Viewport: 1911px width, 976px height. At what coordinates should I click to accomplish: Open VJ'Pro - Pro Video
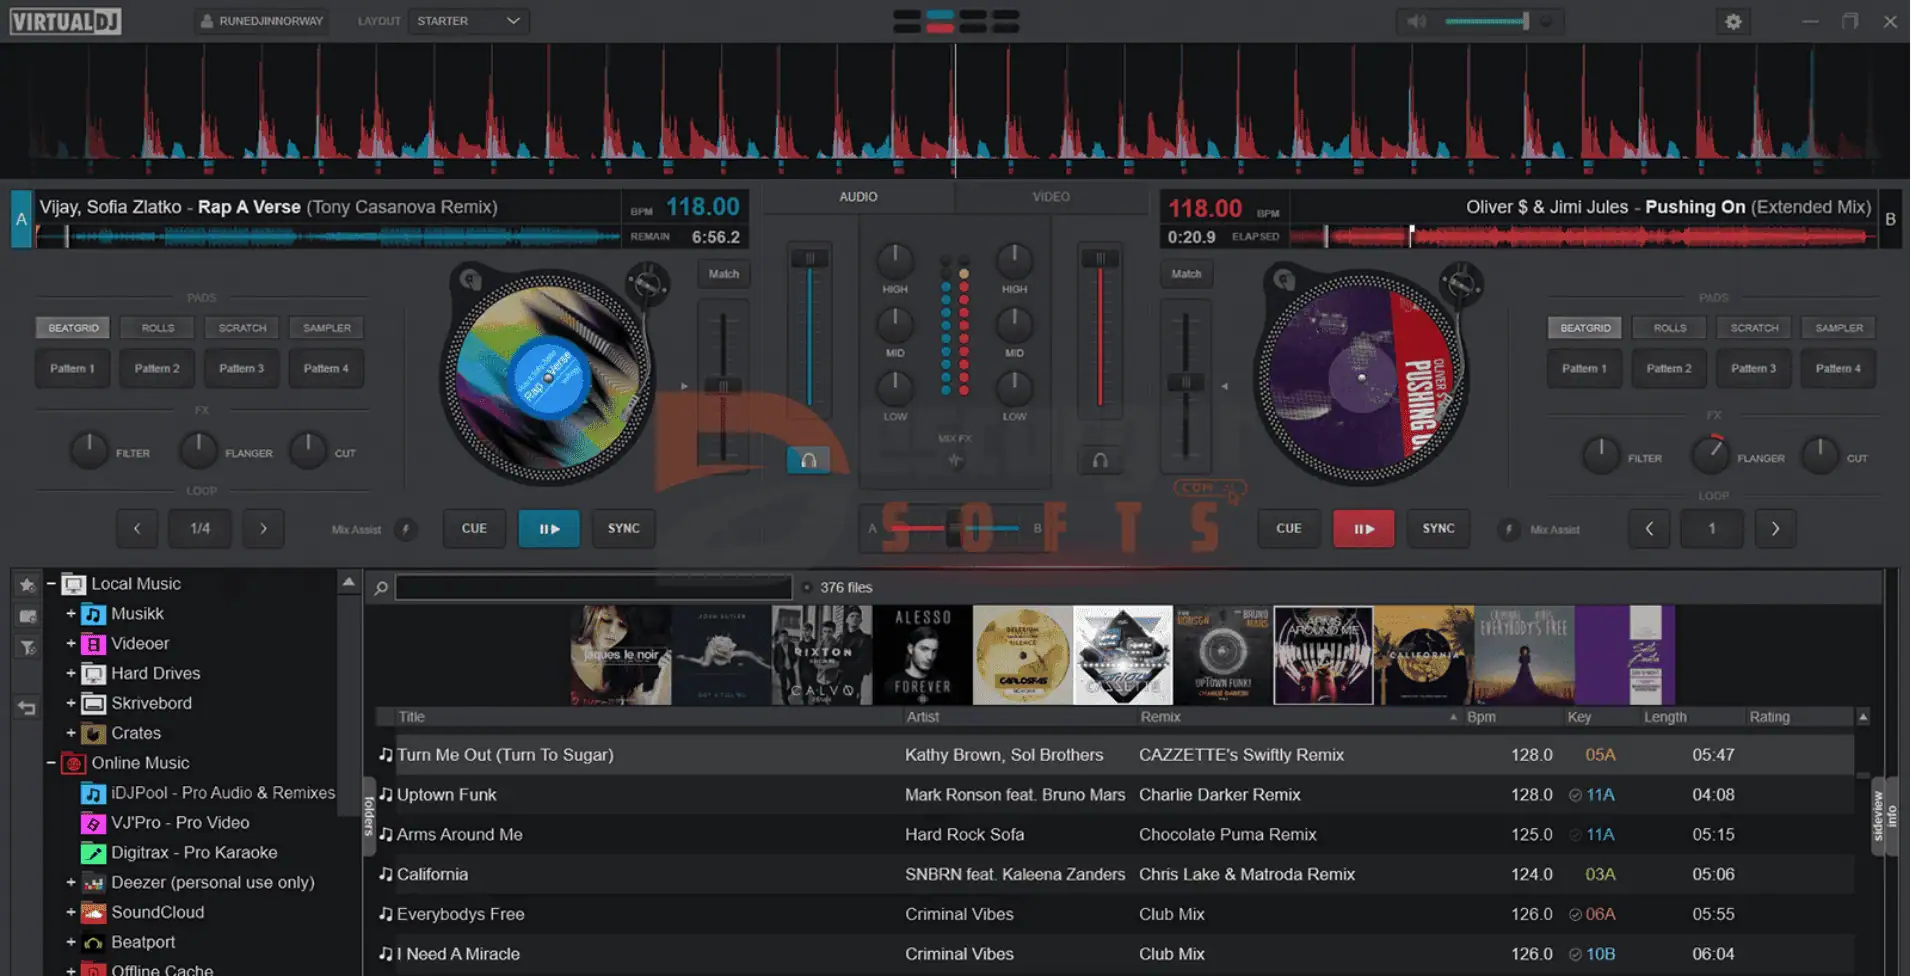[x=165, y=823]
